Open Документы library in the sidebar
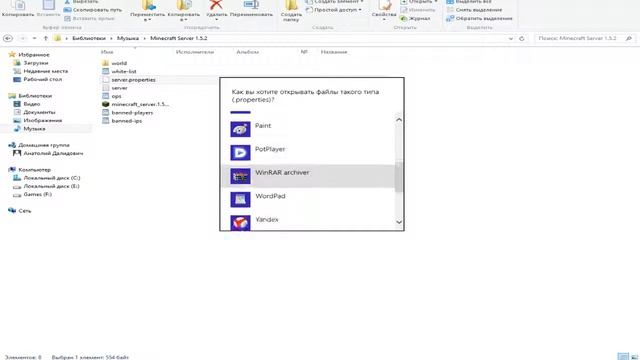The image size is (640, 360). 35,112
